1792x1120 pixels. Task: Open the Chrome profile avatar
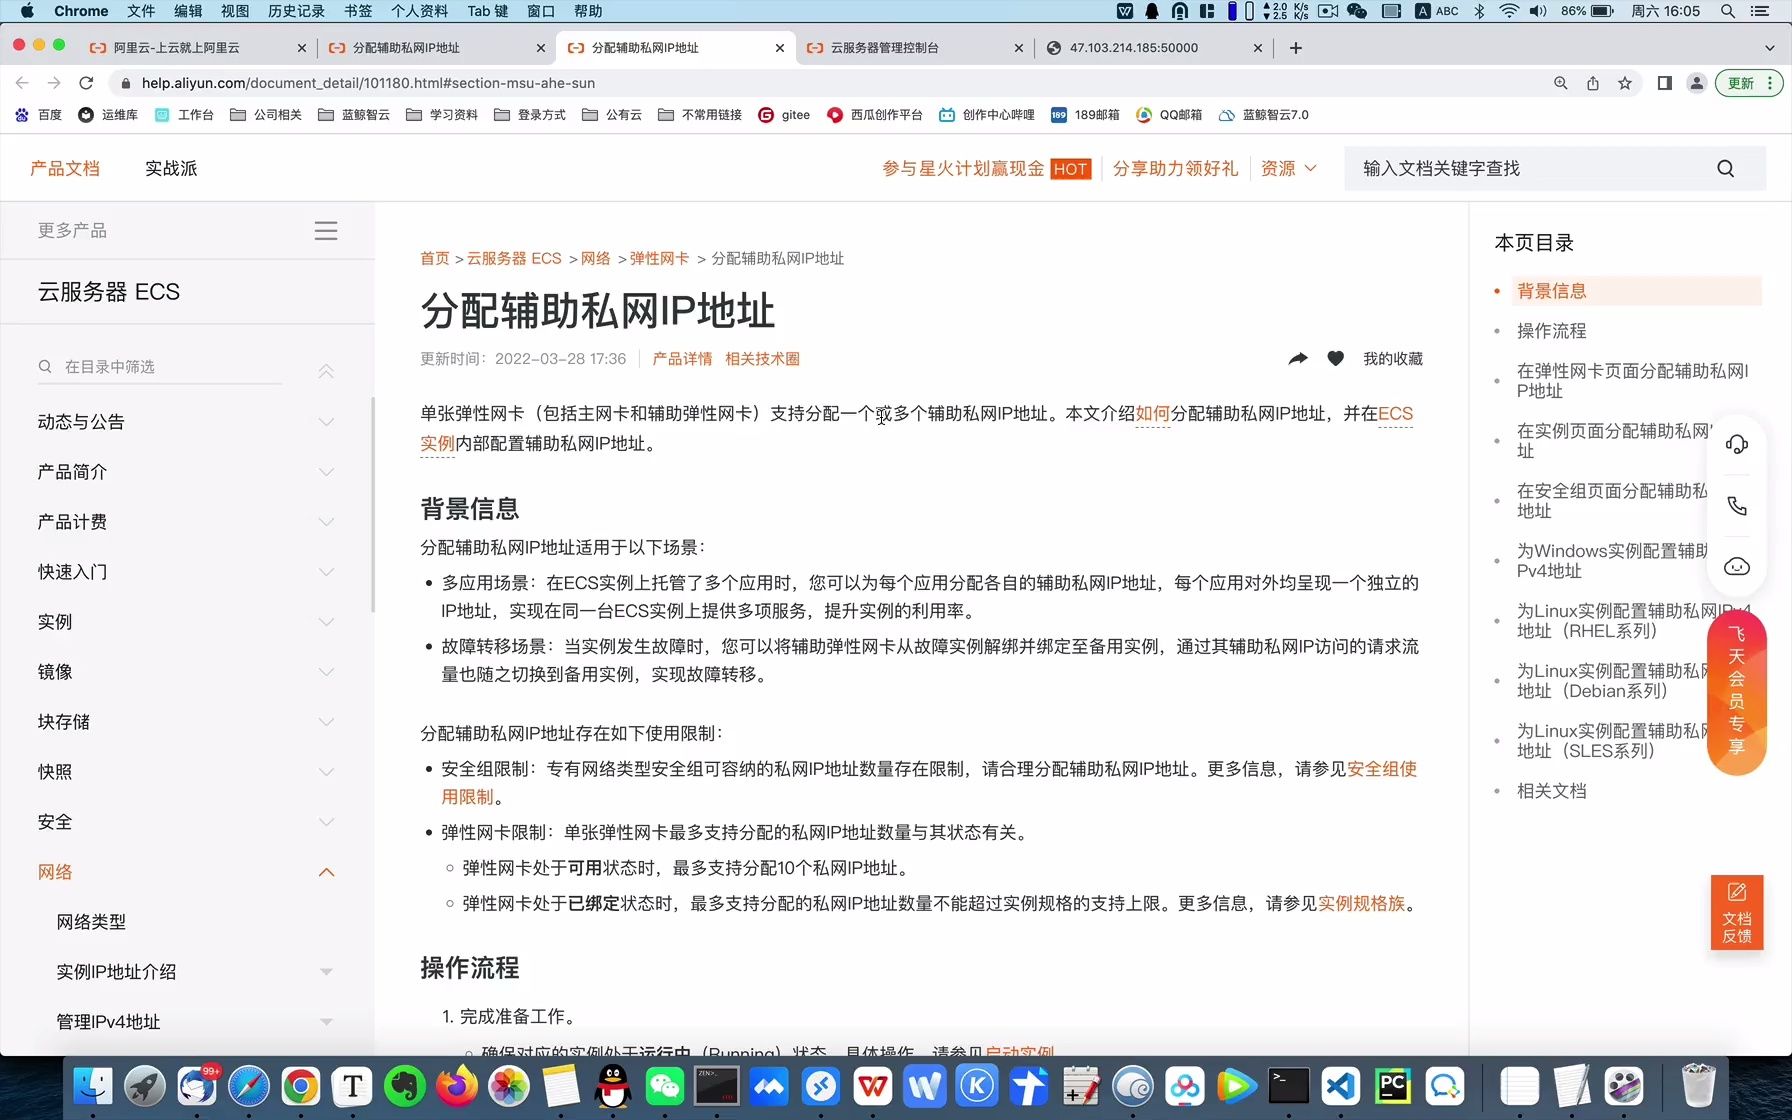tap(1697, 83)
